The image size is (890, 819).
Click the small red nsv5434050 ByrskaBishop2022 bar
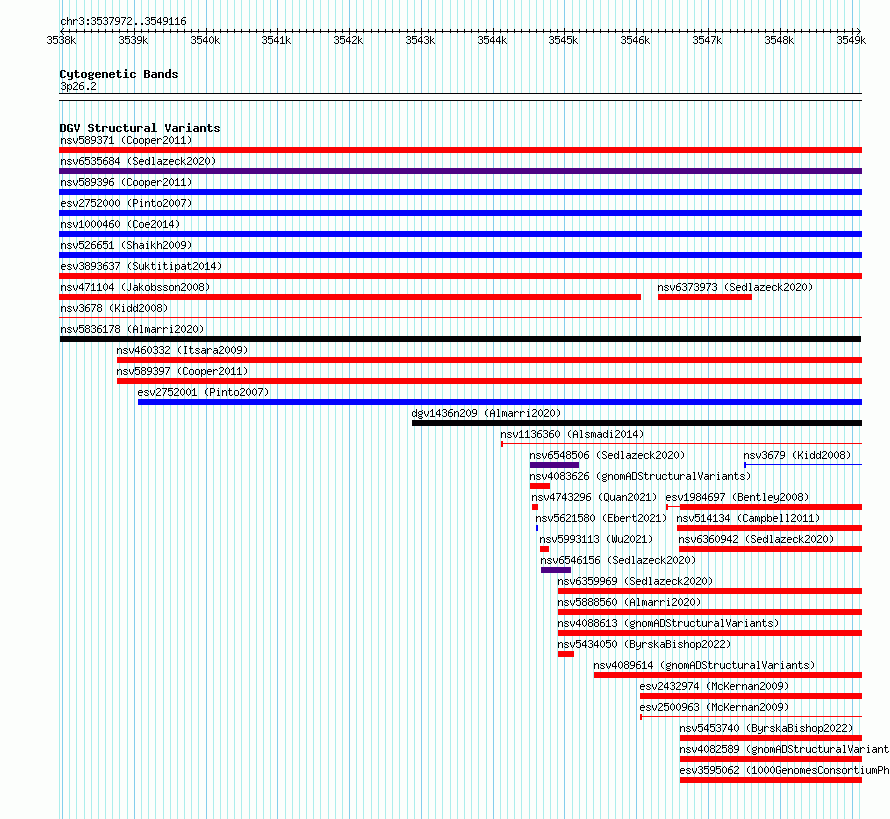tap(566, 654)
